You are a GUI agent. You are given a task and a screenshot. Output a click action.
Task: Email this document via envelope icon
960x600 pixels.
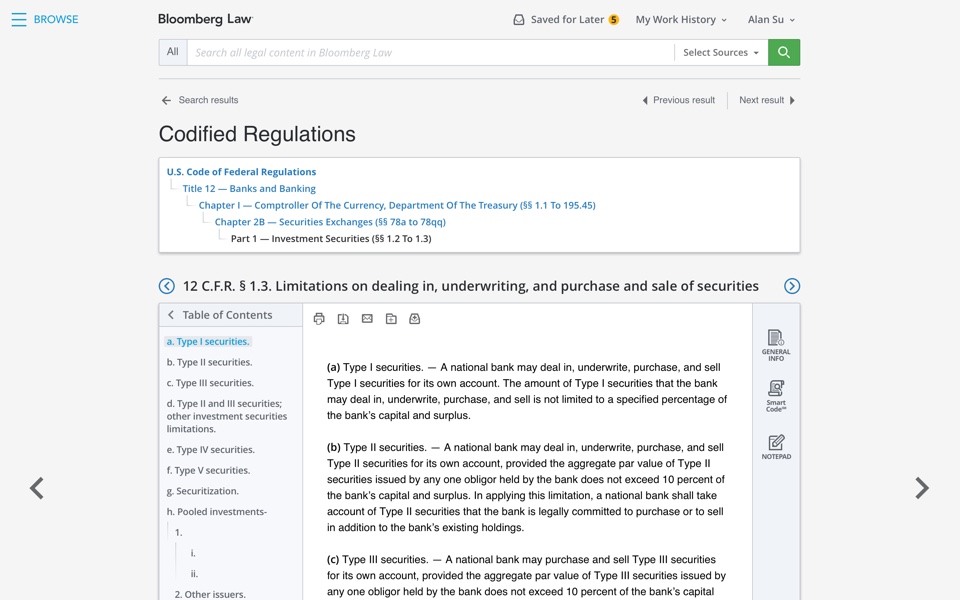pyautogui.click(x=367, y=319)
